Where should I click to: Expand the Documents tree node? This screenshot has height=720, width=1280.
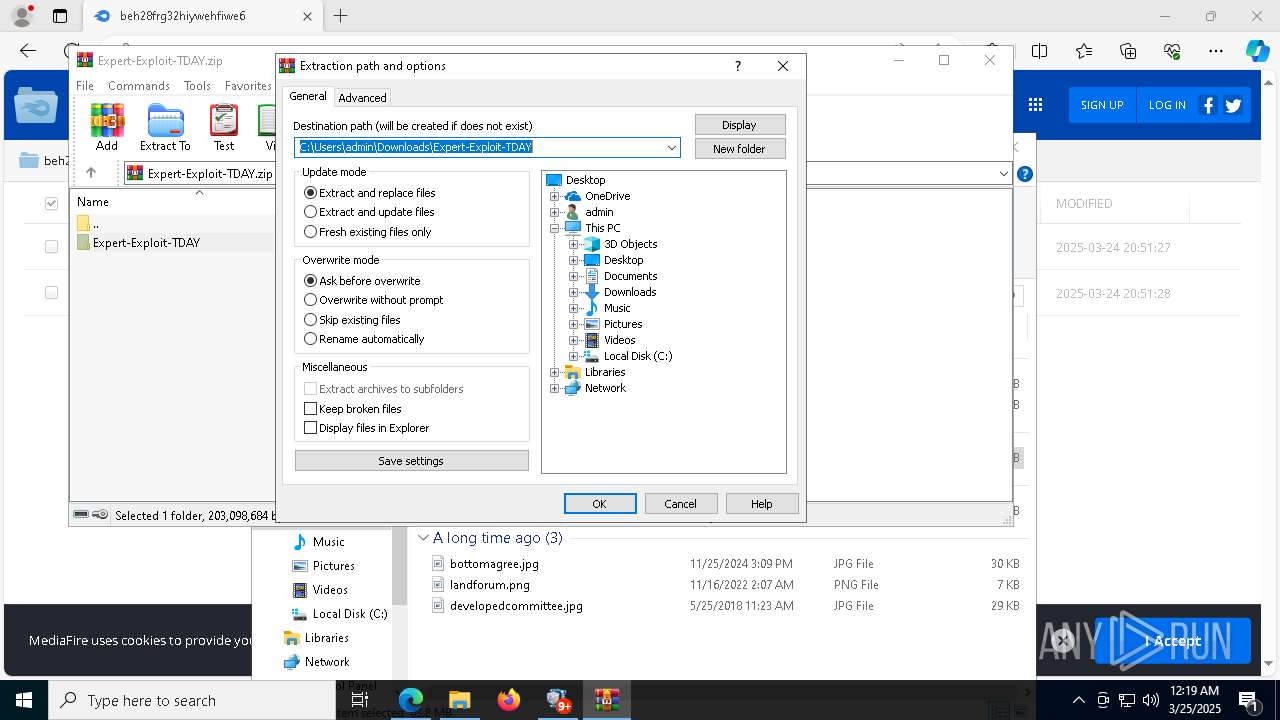(x=574, y=276)
